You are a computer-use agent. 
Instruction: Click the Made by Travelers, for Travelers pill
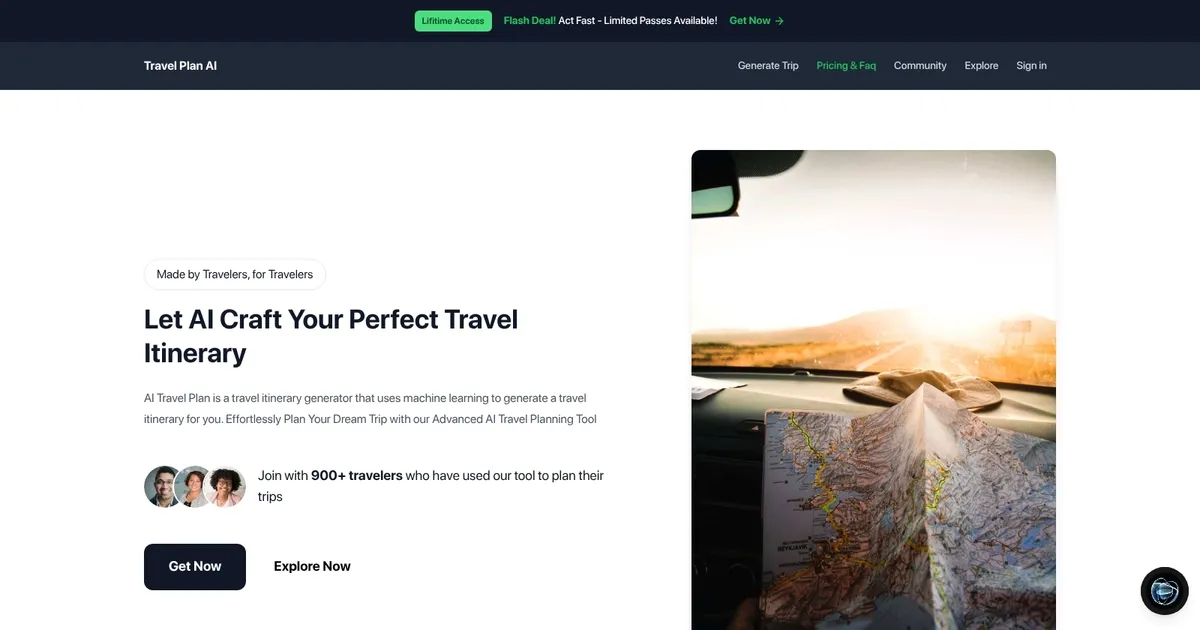pyautogui.click(x=235, y=274)
